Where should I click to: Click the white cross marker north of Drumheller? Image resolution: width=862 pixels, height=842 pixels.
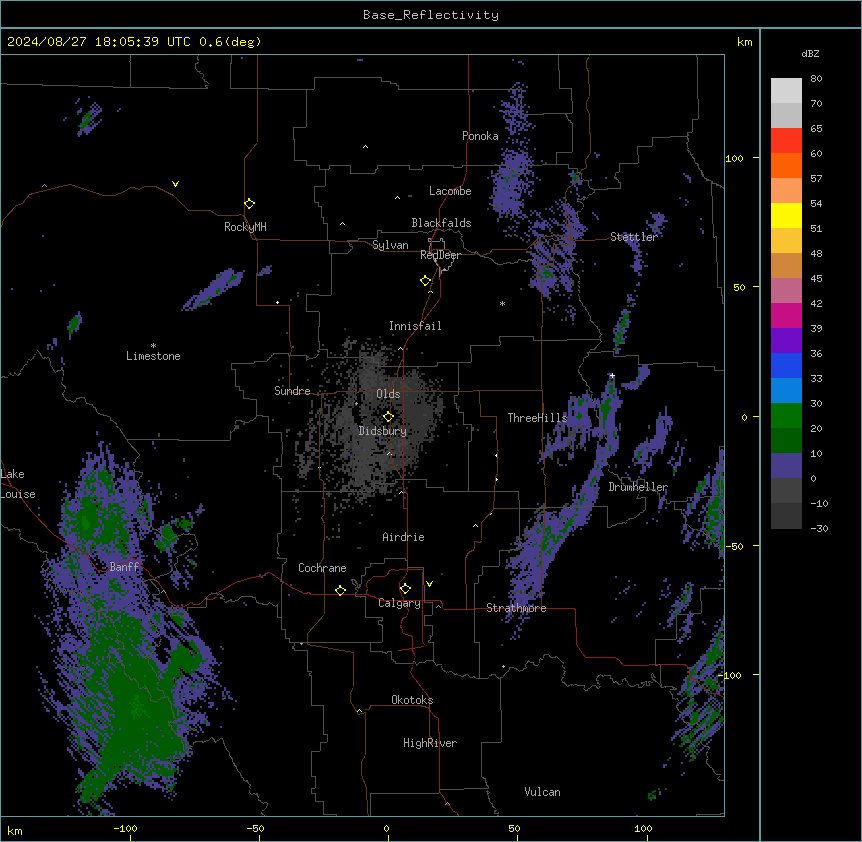click(612, 375)
